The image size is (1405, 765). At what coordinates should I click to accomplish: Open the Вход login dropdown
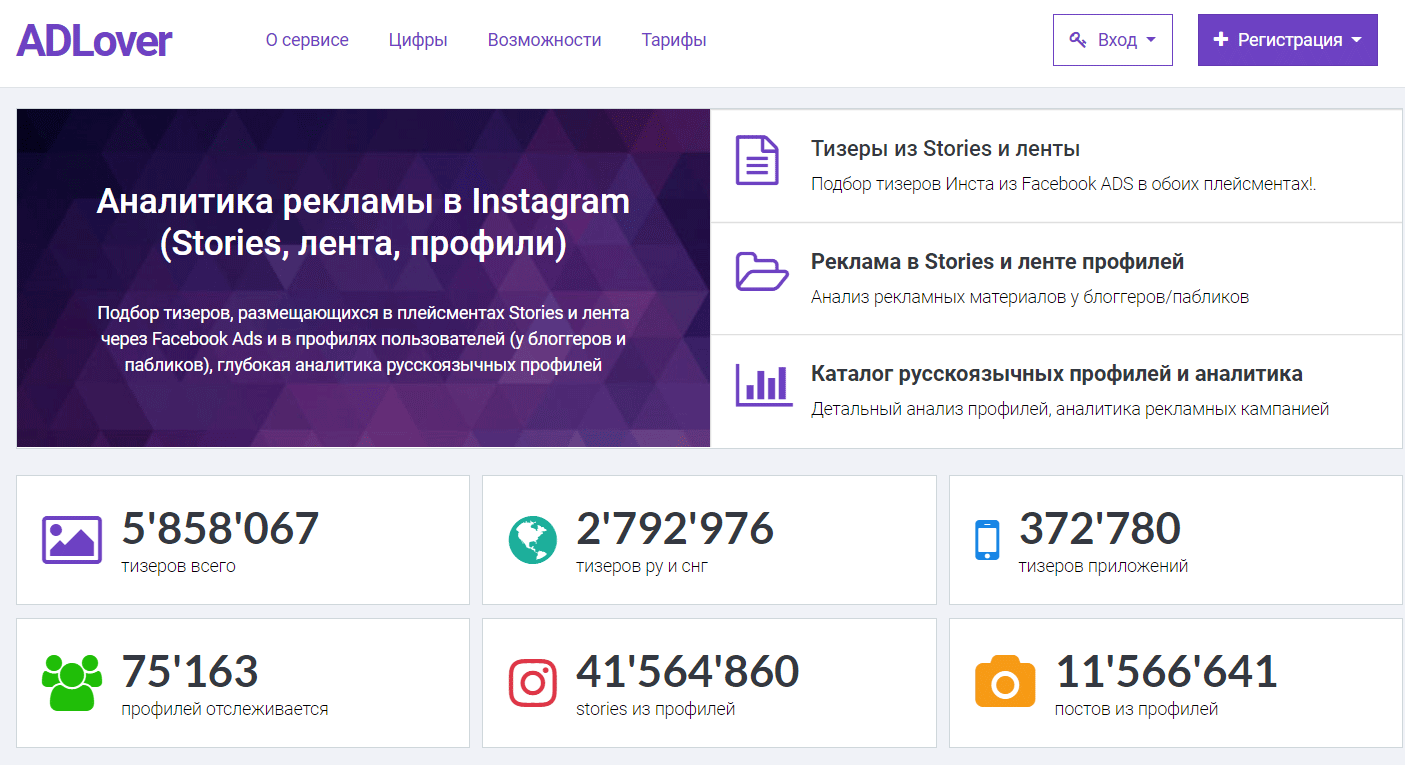[1113, 40]
